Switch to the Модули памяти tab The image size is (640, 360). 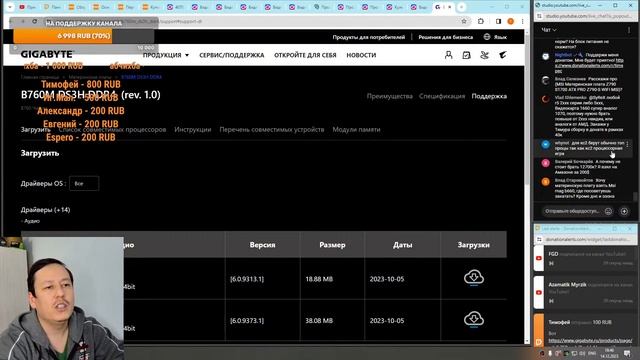(x=356, y=129)
